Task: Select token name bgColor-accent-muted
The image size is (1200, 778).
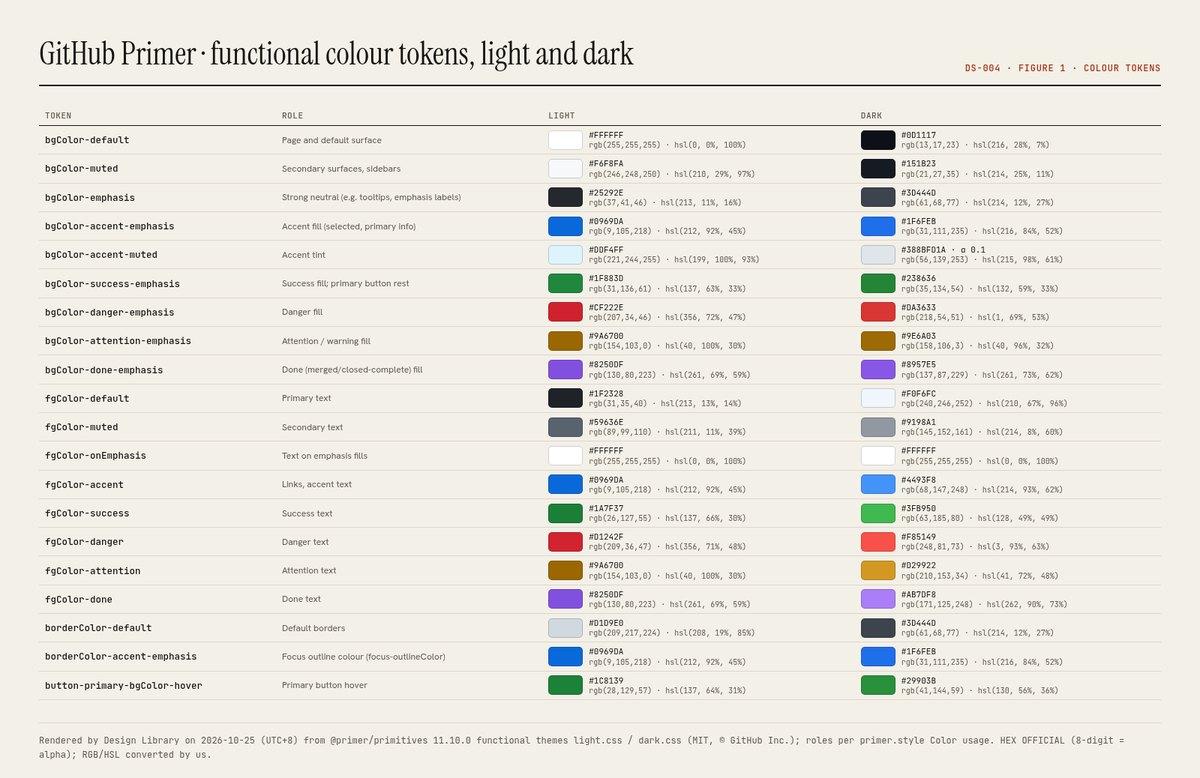Action: point(101,255)
